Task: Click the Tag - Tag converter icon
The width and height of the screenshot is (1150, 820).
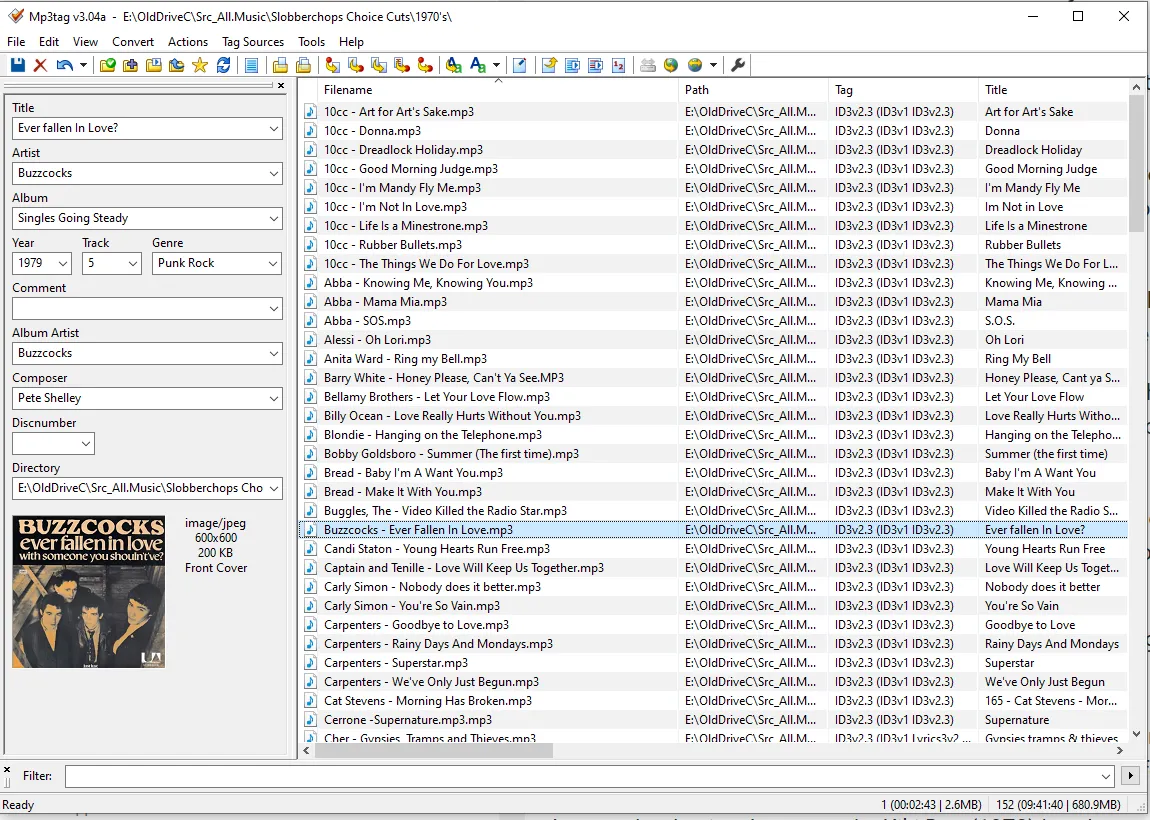Action: pyautogui.click(x=425, y=65)
